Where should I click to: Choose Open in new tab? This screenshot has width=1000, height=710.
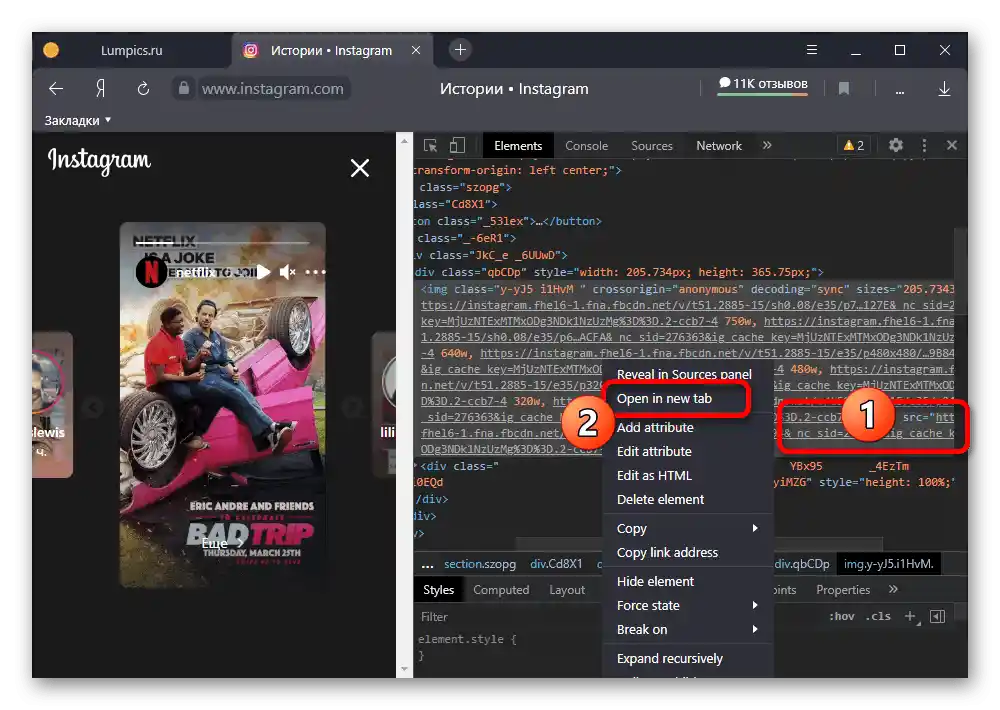tap(664, 399)
